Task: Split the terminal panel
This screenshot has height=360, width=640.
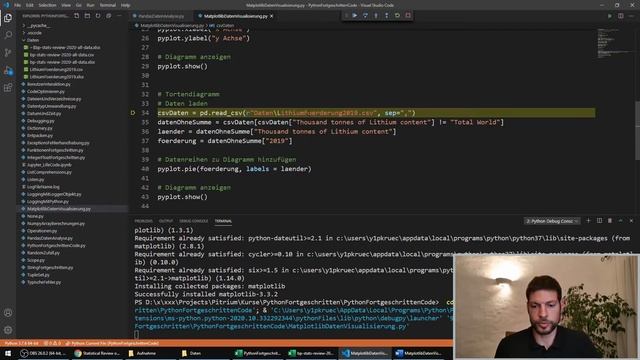Action: click(x=599, y=221)
